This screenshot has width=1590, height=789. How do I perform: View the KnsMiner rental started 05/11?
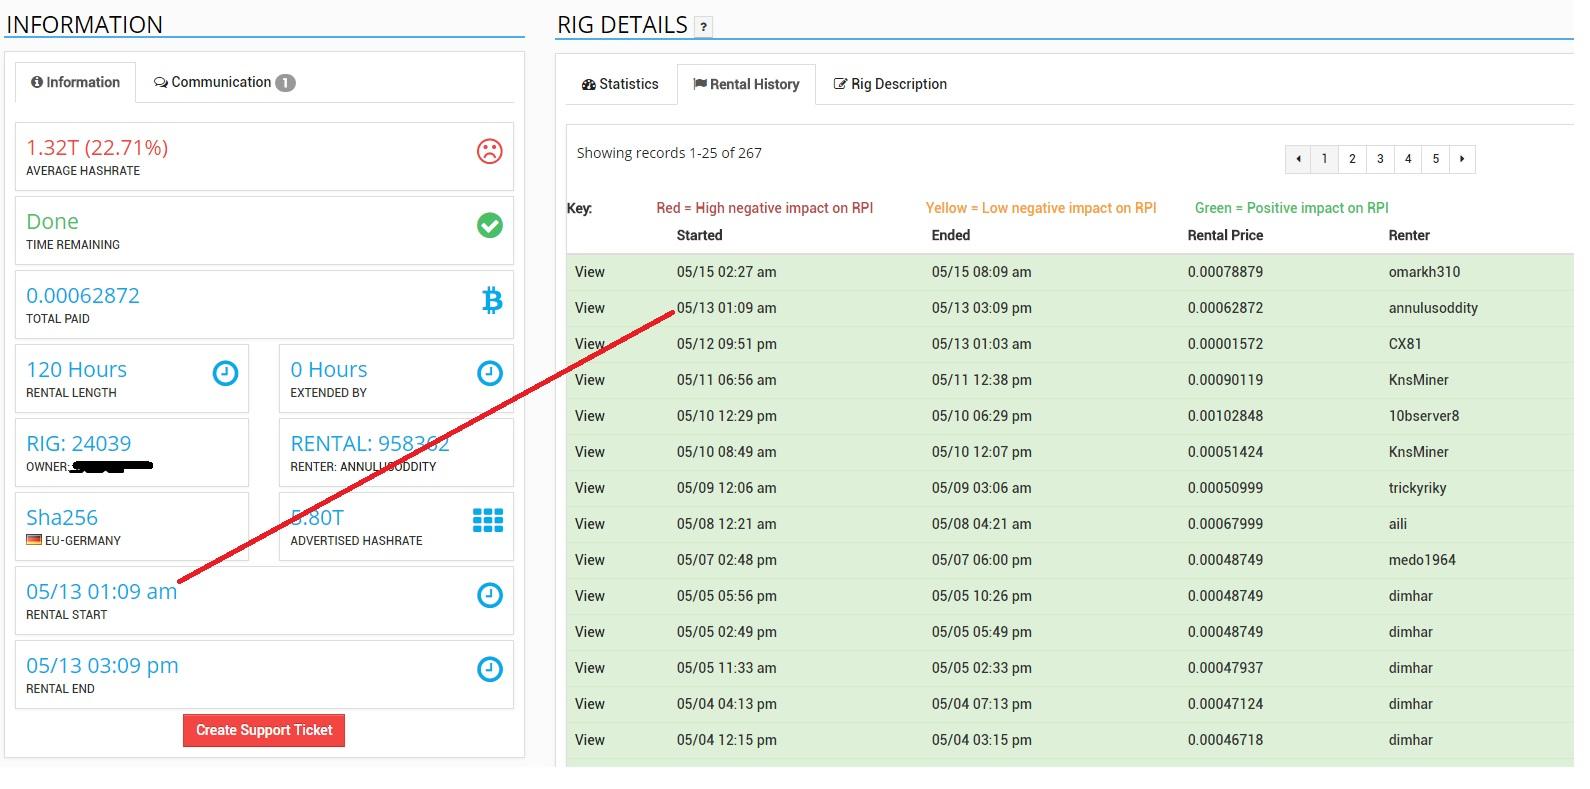tap(590, 380)
